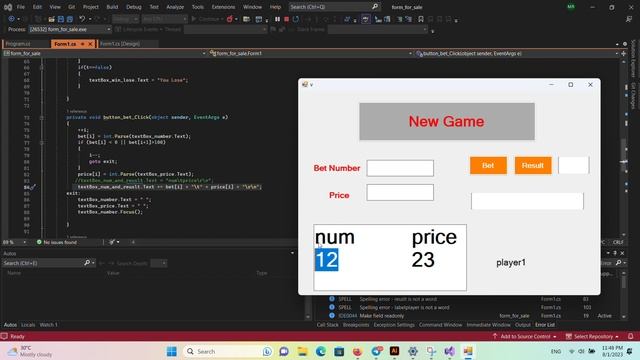Open the Autos search depth dropdown

160,263
